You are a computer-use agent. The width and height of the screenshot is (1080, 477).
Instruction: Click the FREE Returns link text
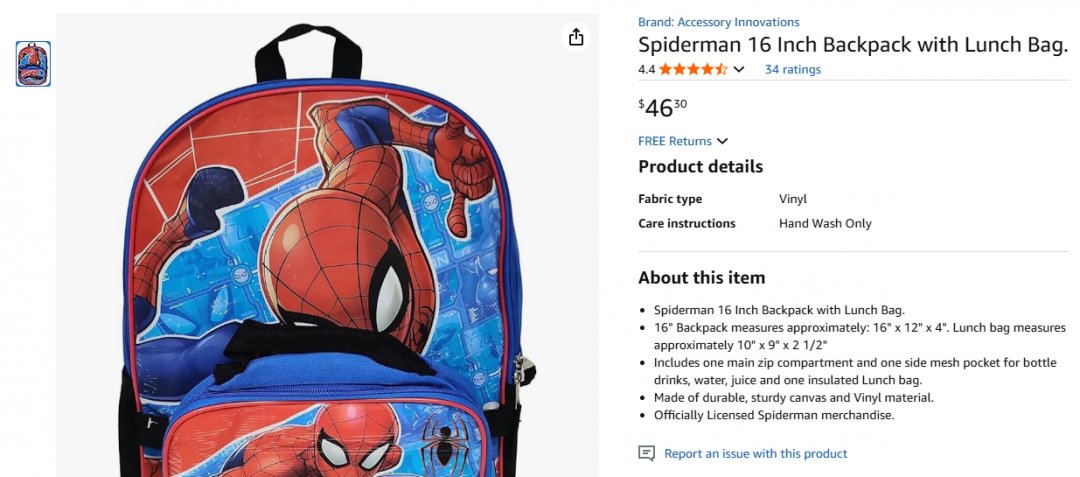(x=675, y=141)
